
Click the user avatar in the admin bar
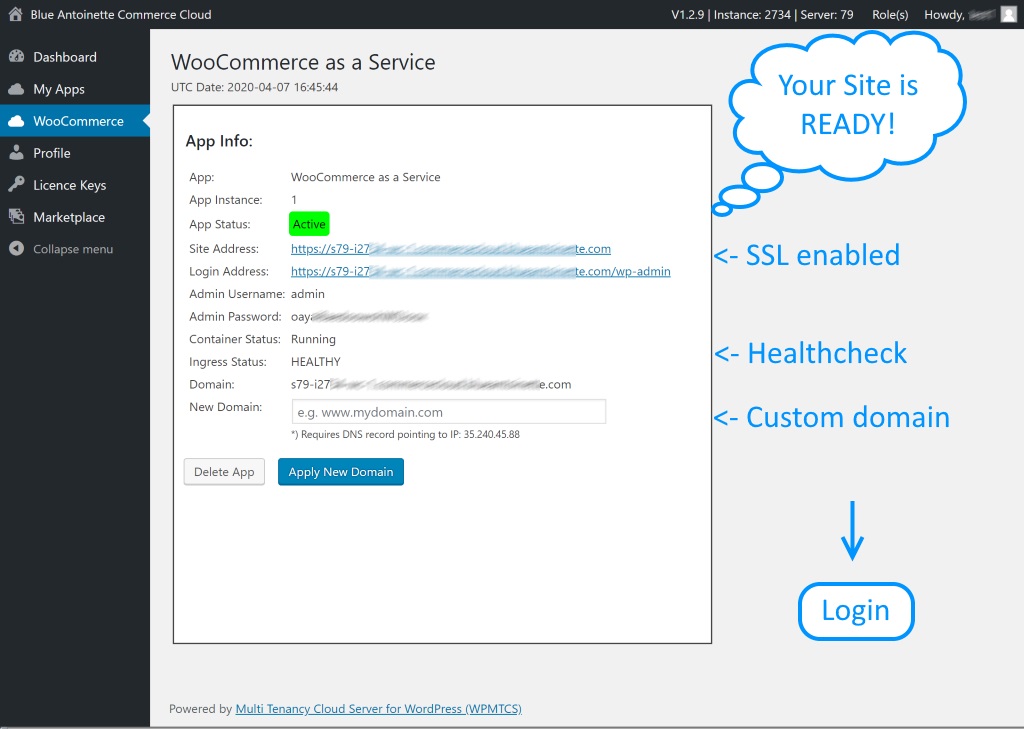1009,14
